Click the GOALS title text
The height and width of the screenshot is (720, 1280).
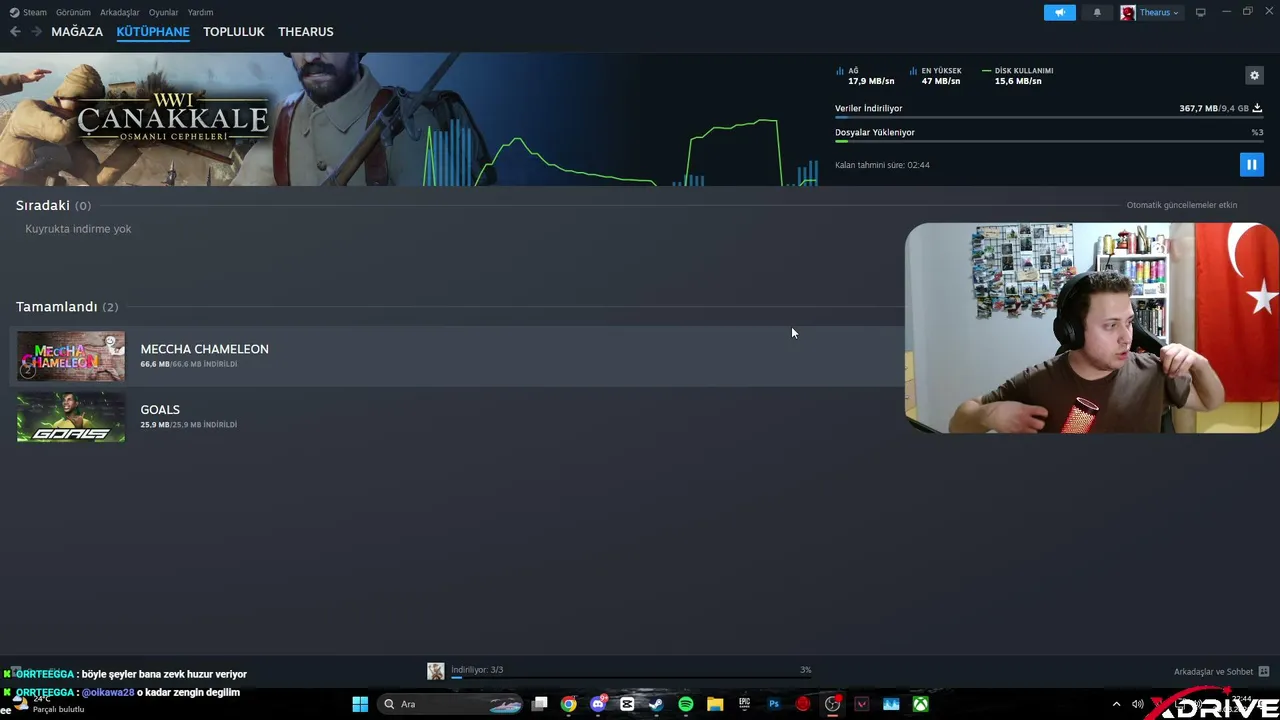tap(160, 410)
